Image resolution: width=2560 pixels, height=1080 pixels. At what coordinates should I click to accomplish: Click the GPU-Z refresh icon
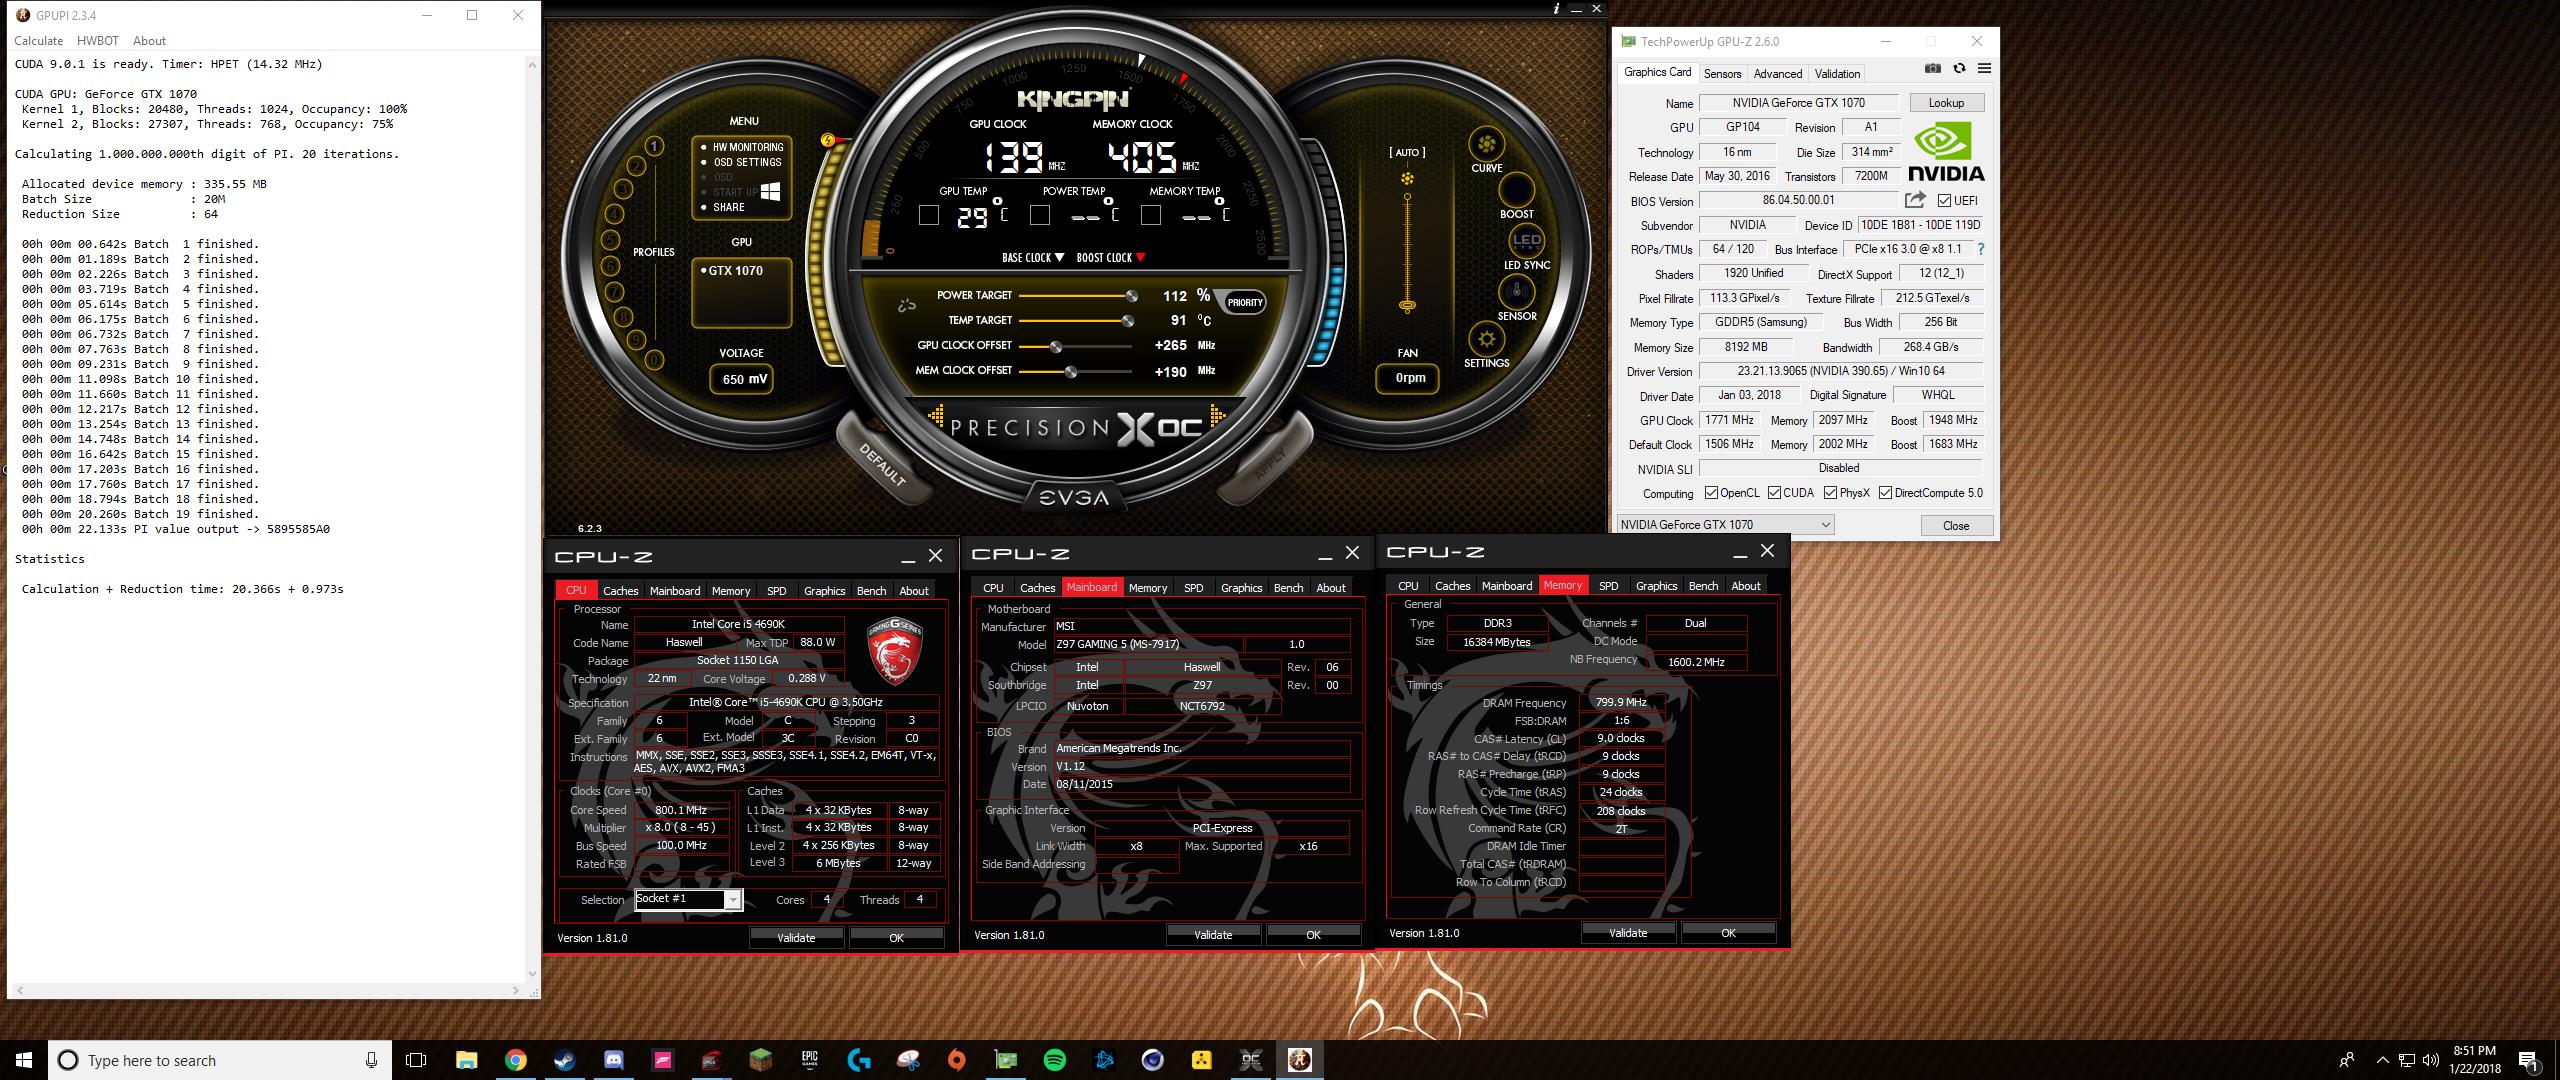(x=1959, y=68)
